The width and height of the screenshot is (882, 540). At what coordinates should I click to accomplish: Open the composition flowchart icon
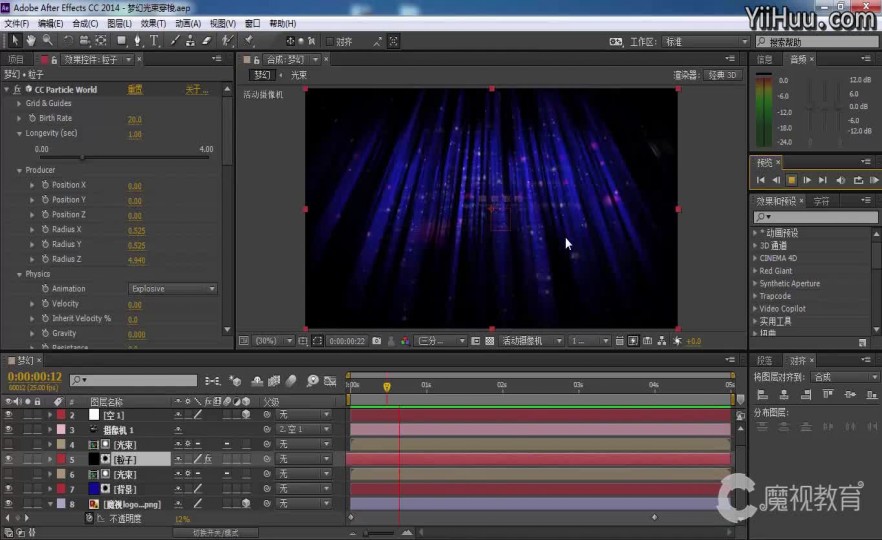(x=662, y=341)
